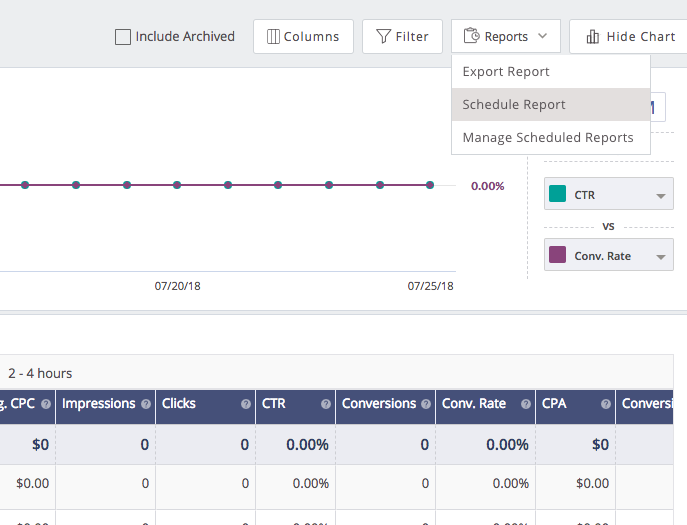
Task: Select Export Report from the menu
Action: (506, 72)
